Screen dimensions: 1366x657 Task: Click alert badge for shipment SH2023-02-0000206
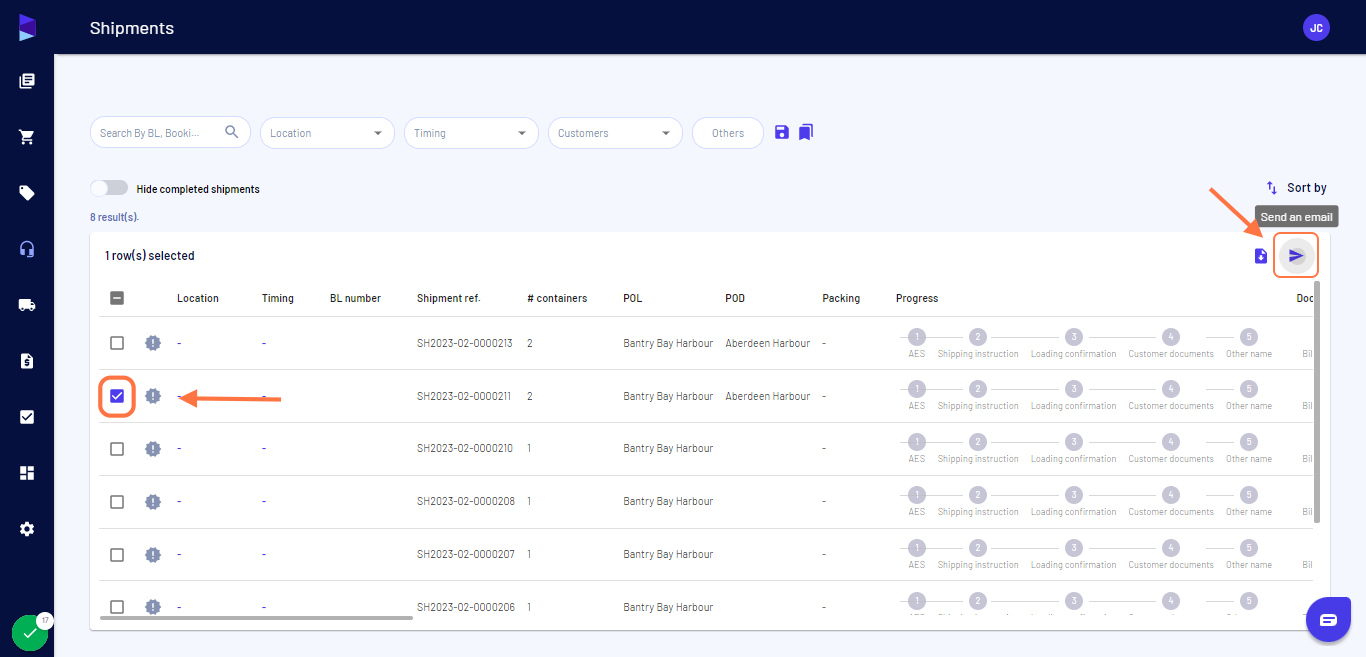[152, 607]
